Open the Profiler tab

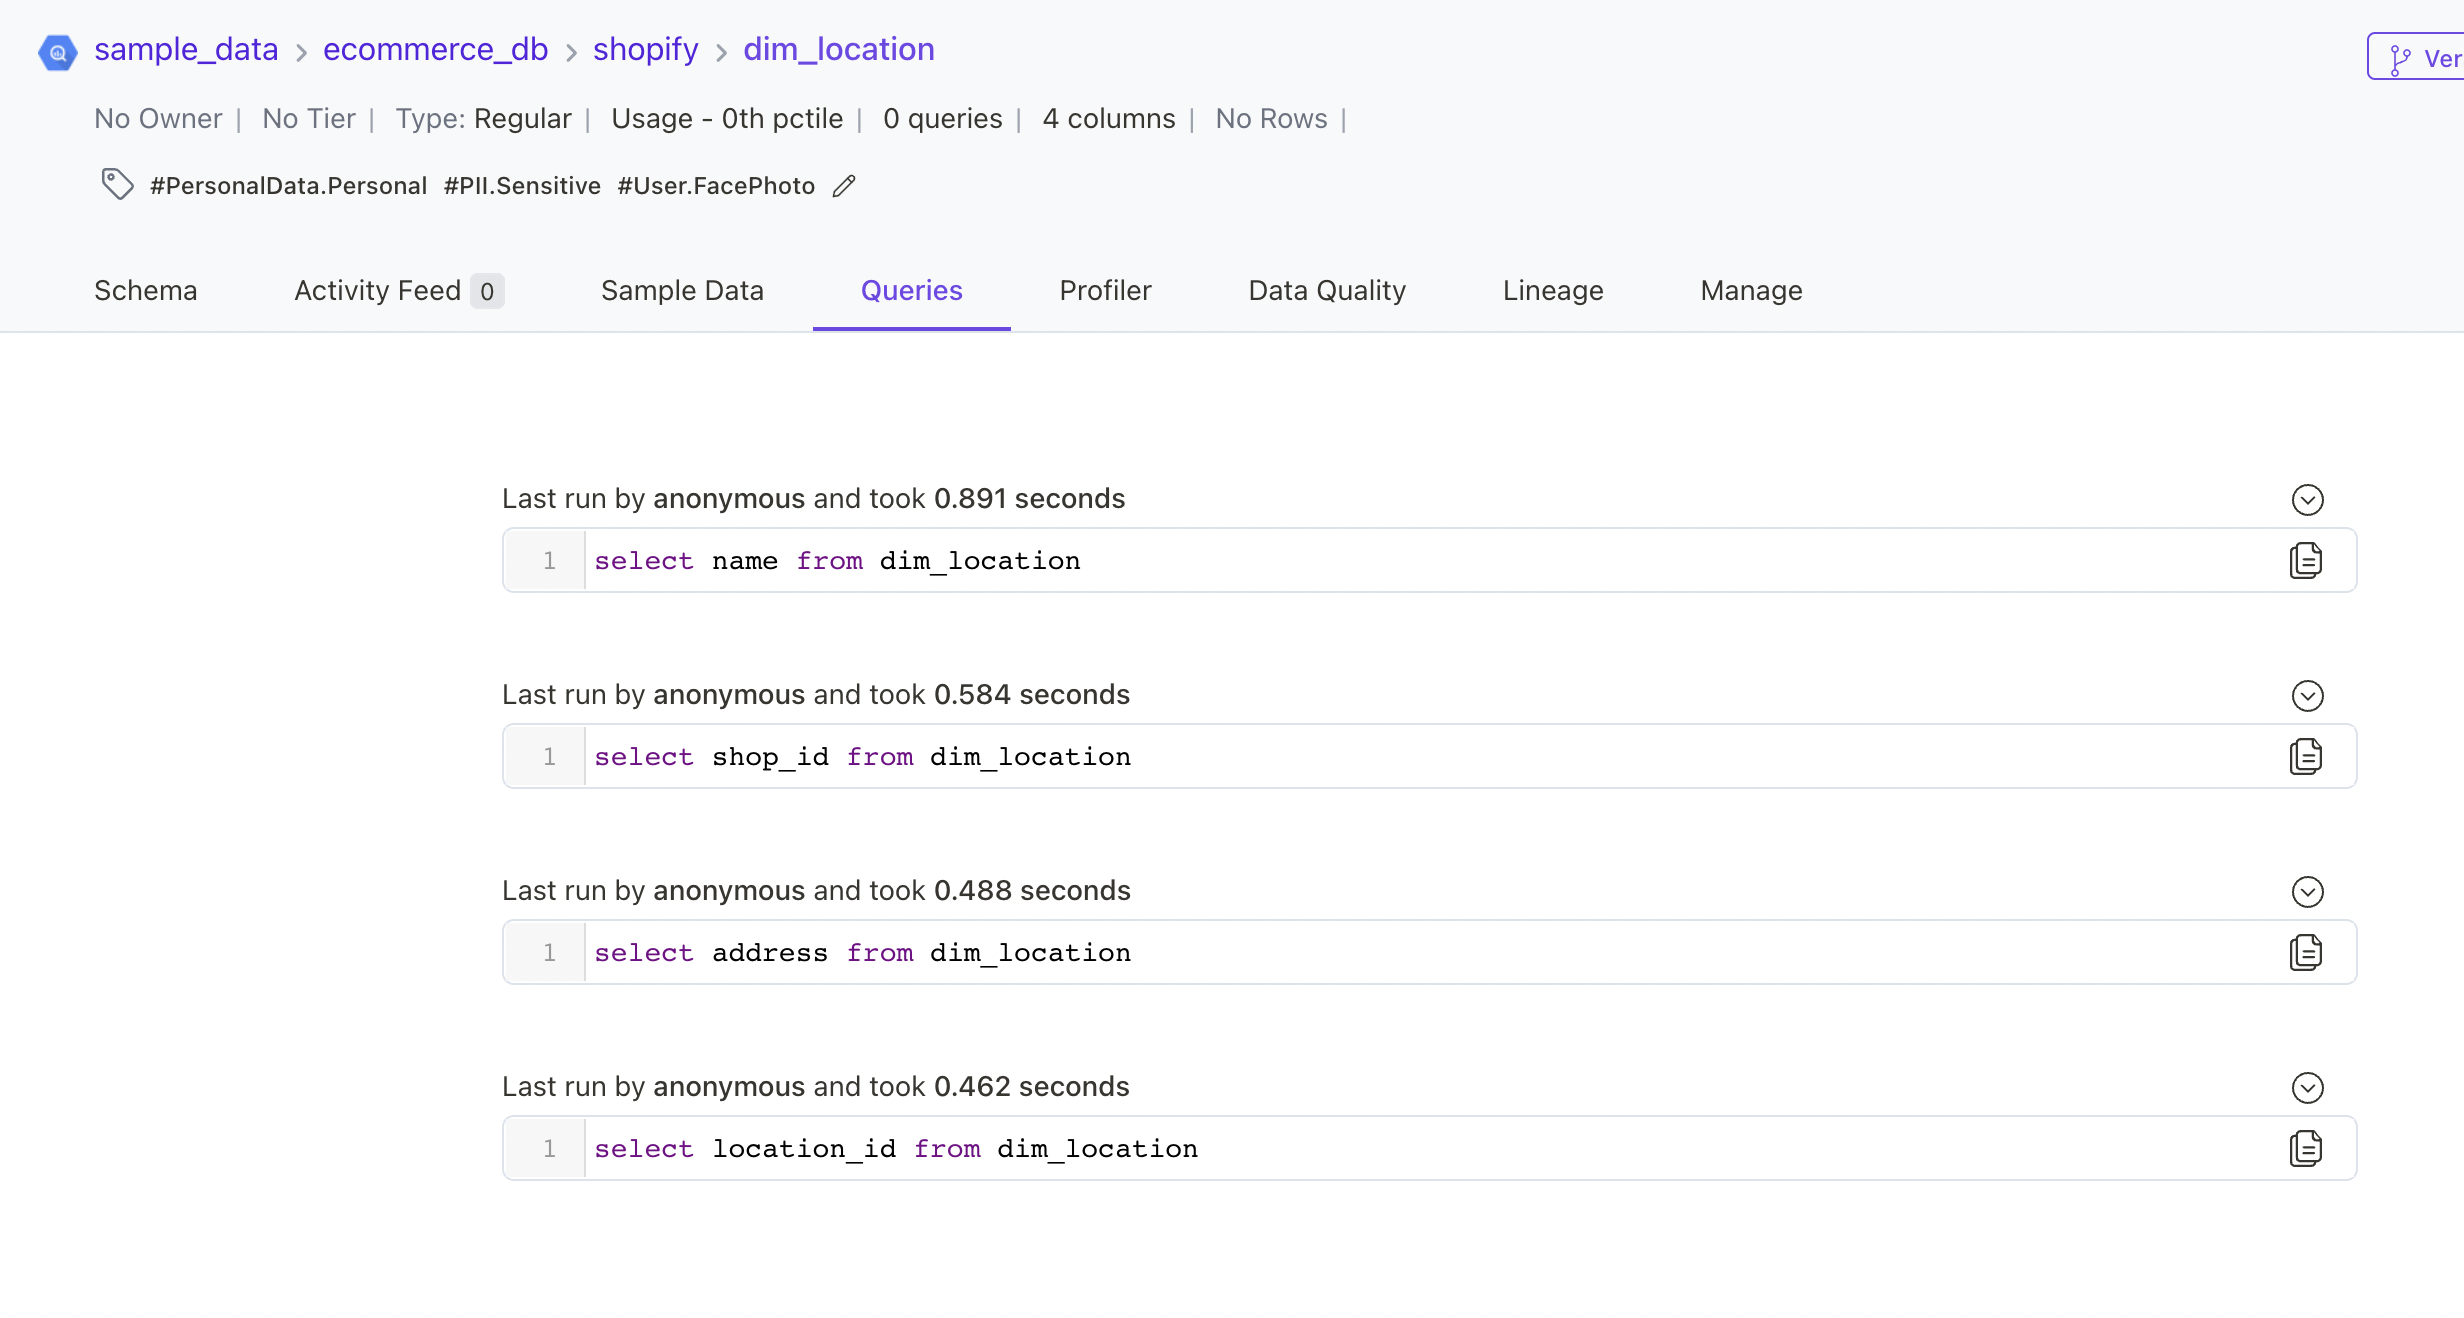pos(1104,290)
